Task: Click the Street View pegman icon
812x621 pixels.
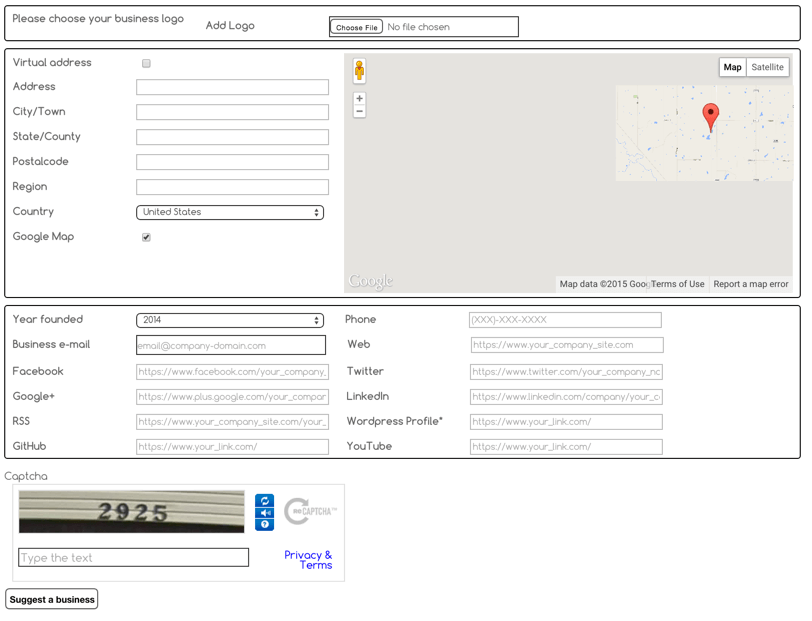Action: coord(359,70)
